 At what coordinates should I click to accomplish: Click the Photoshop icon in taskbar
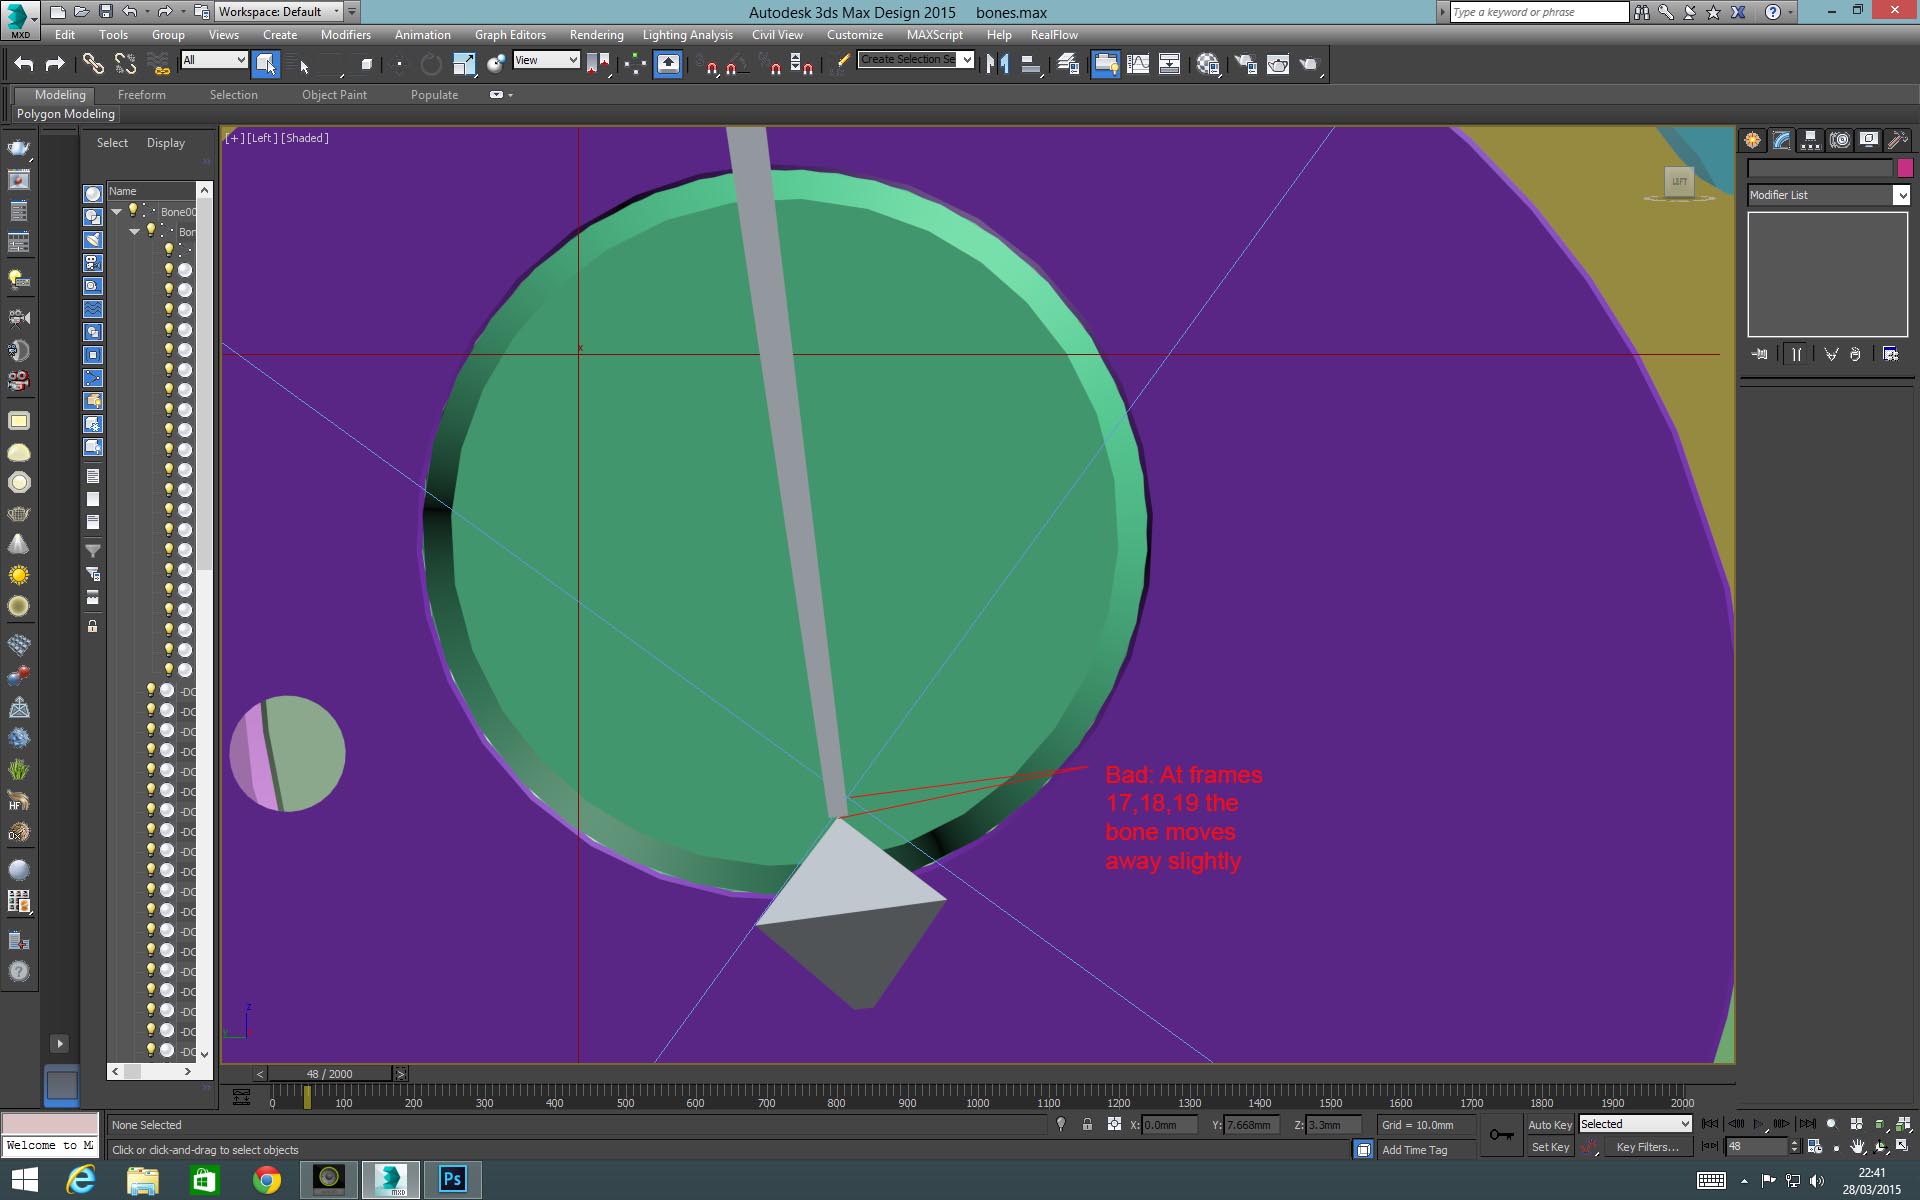point(452,1180)
